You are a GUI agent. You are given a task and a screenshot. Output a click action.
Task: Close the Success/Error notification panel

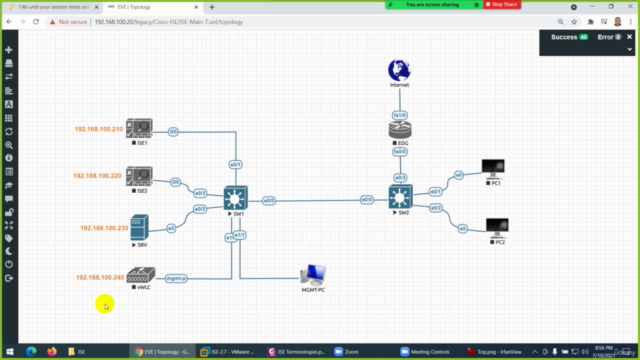pyautogui.click(x=629, y=37)
